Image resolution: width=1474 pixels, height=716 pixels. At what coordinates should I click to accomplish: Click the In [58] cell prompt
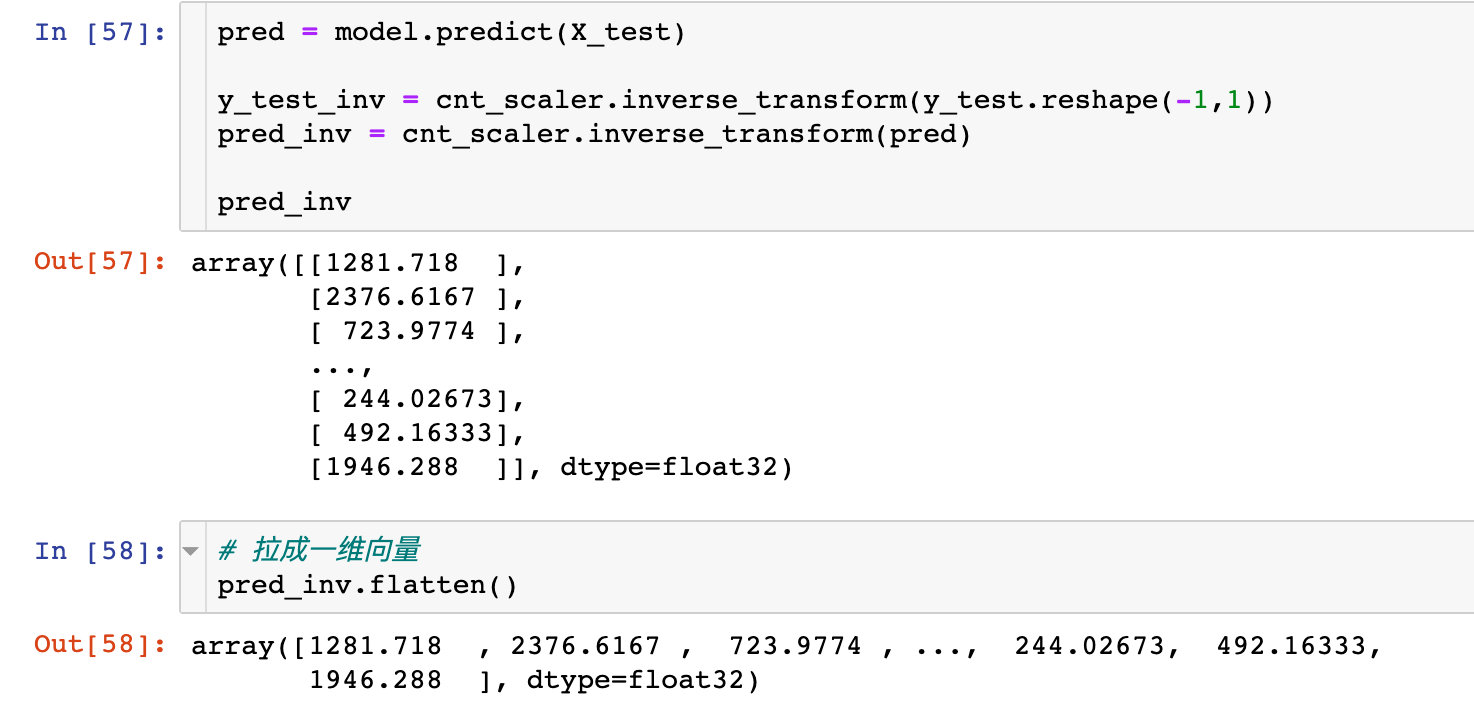coord(99,551)
